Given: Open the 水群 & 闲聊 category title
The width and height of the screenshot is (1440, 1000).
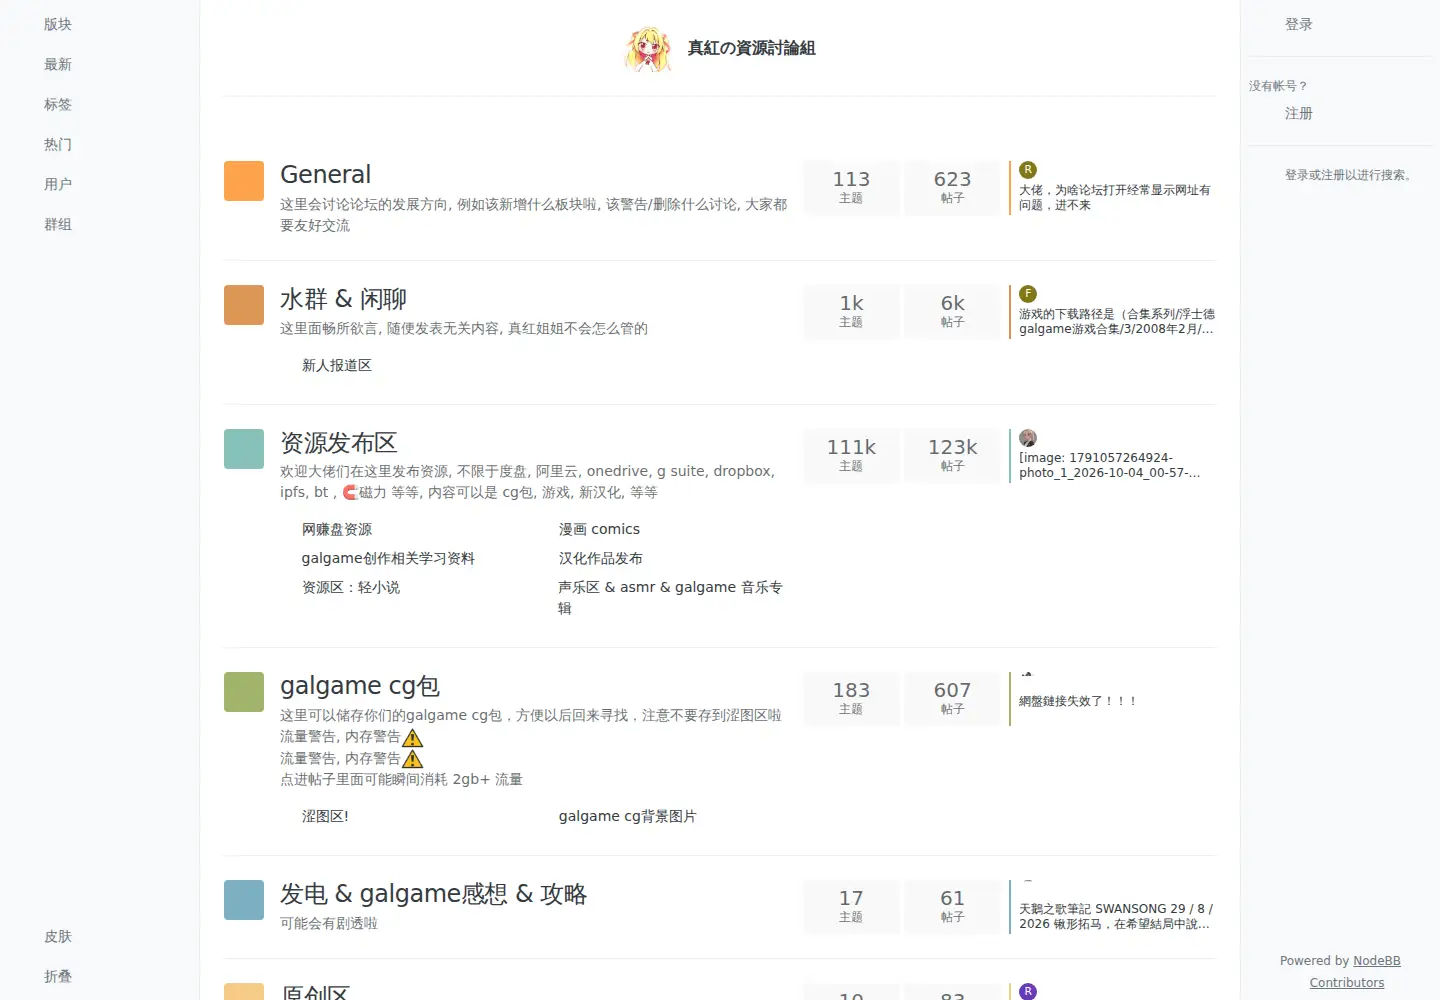Looking at the screenshot, I should (x=343, y=299).
